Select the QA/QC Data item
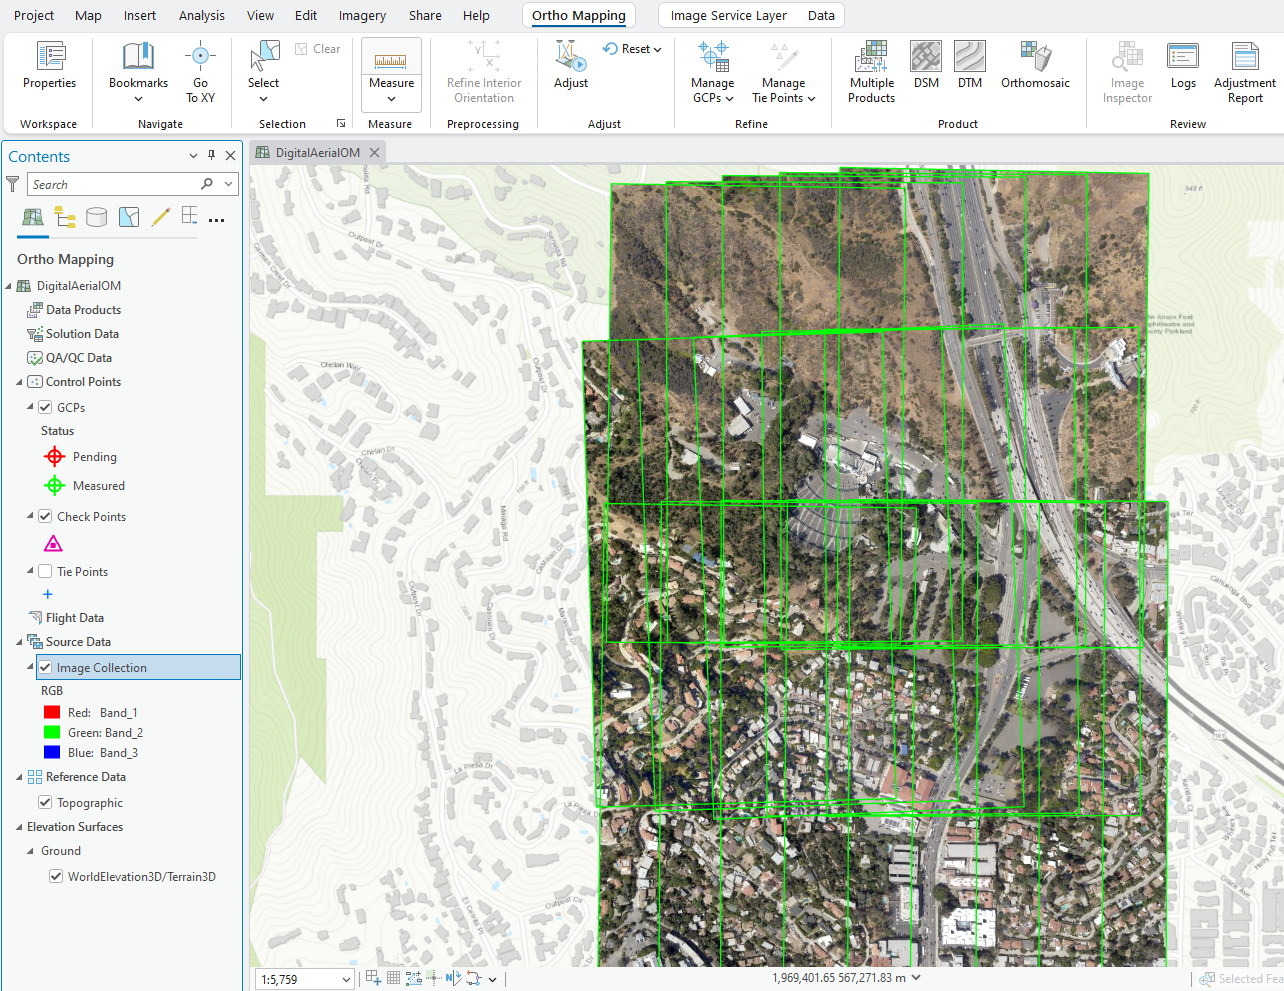 point(79,358)
